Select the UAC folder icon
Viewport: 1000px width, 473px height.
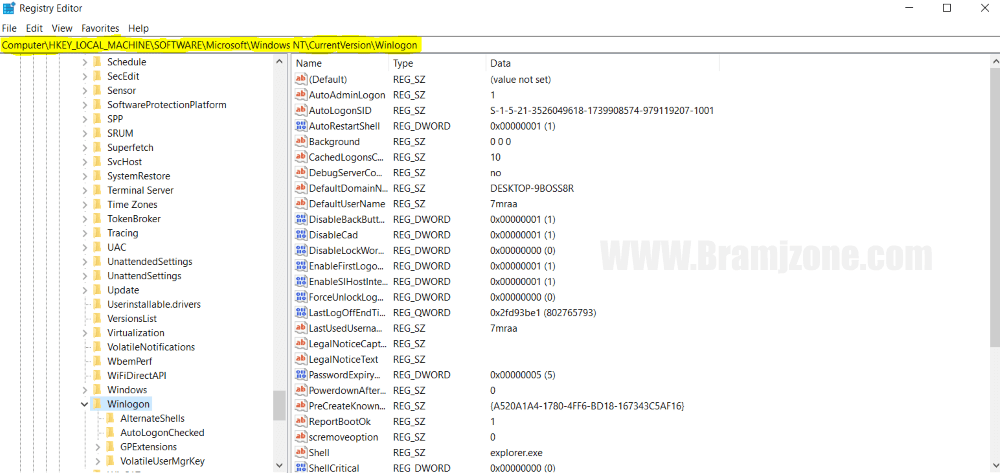[x=97, y=247]
